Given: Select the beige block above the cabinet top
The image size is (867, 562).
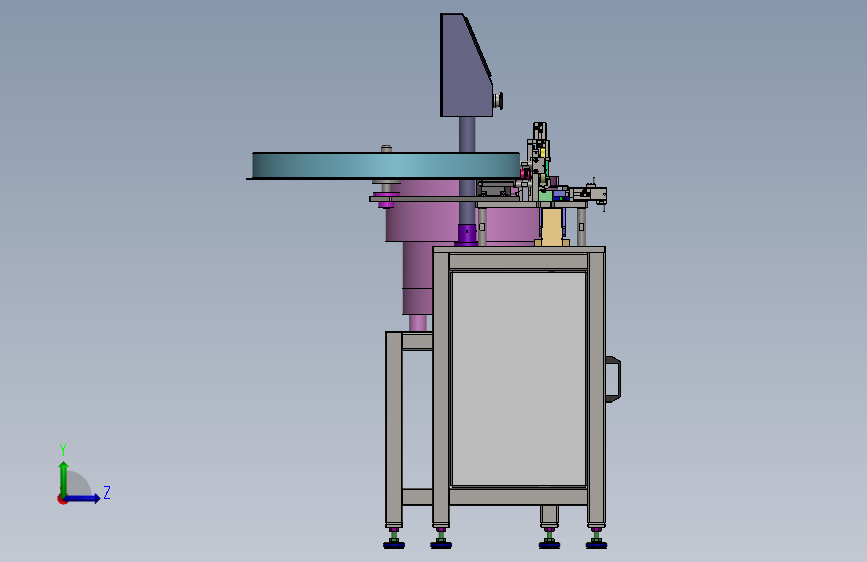Looking at the screenshot, I should (x=552, y=226).
